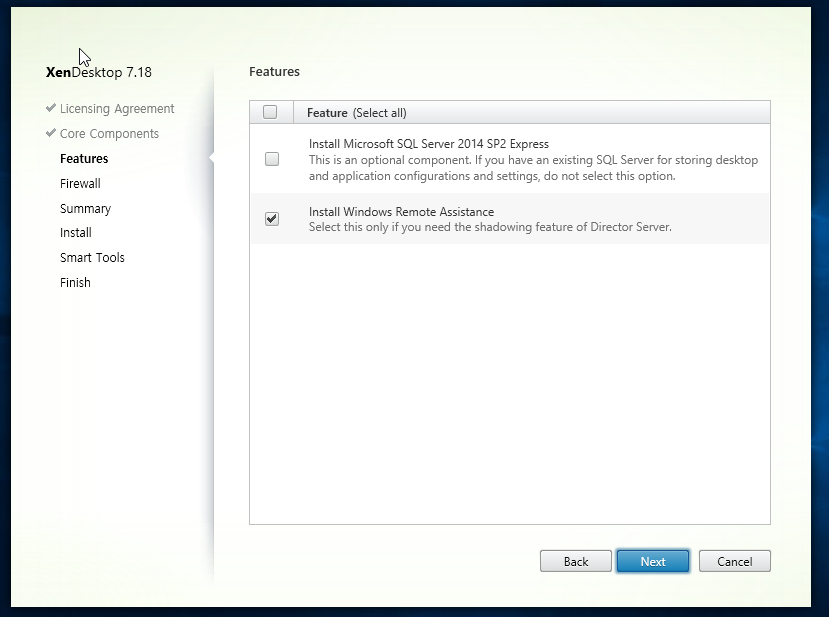Click the Features page heading
Screen dimensions: 829x617
click(x=274, y=71)
